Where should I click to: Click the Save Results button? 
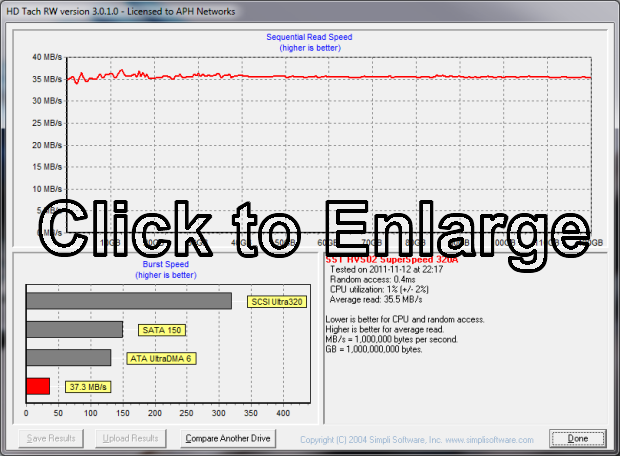[50, 438]
